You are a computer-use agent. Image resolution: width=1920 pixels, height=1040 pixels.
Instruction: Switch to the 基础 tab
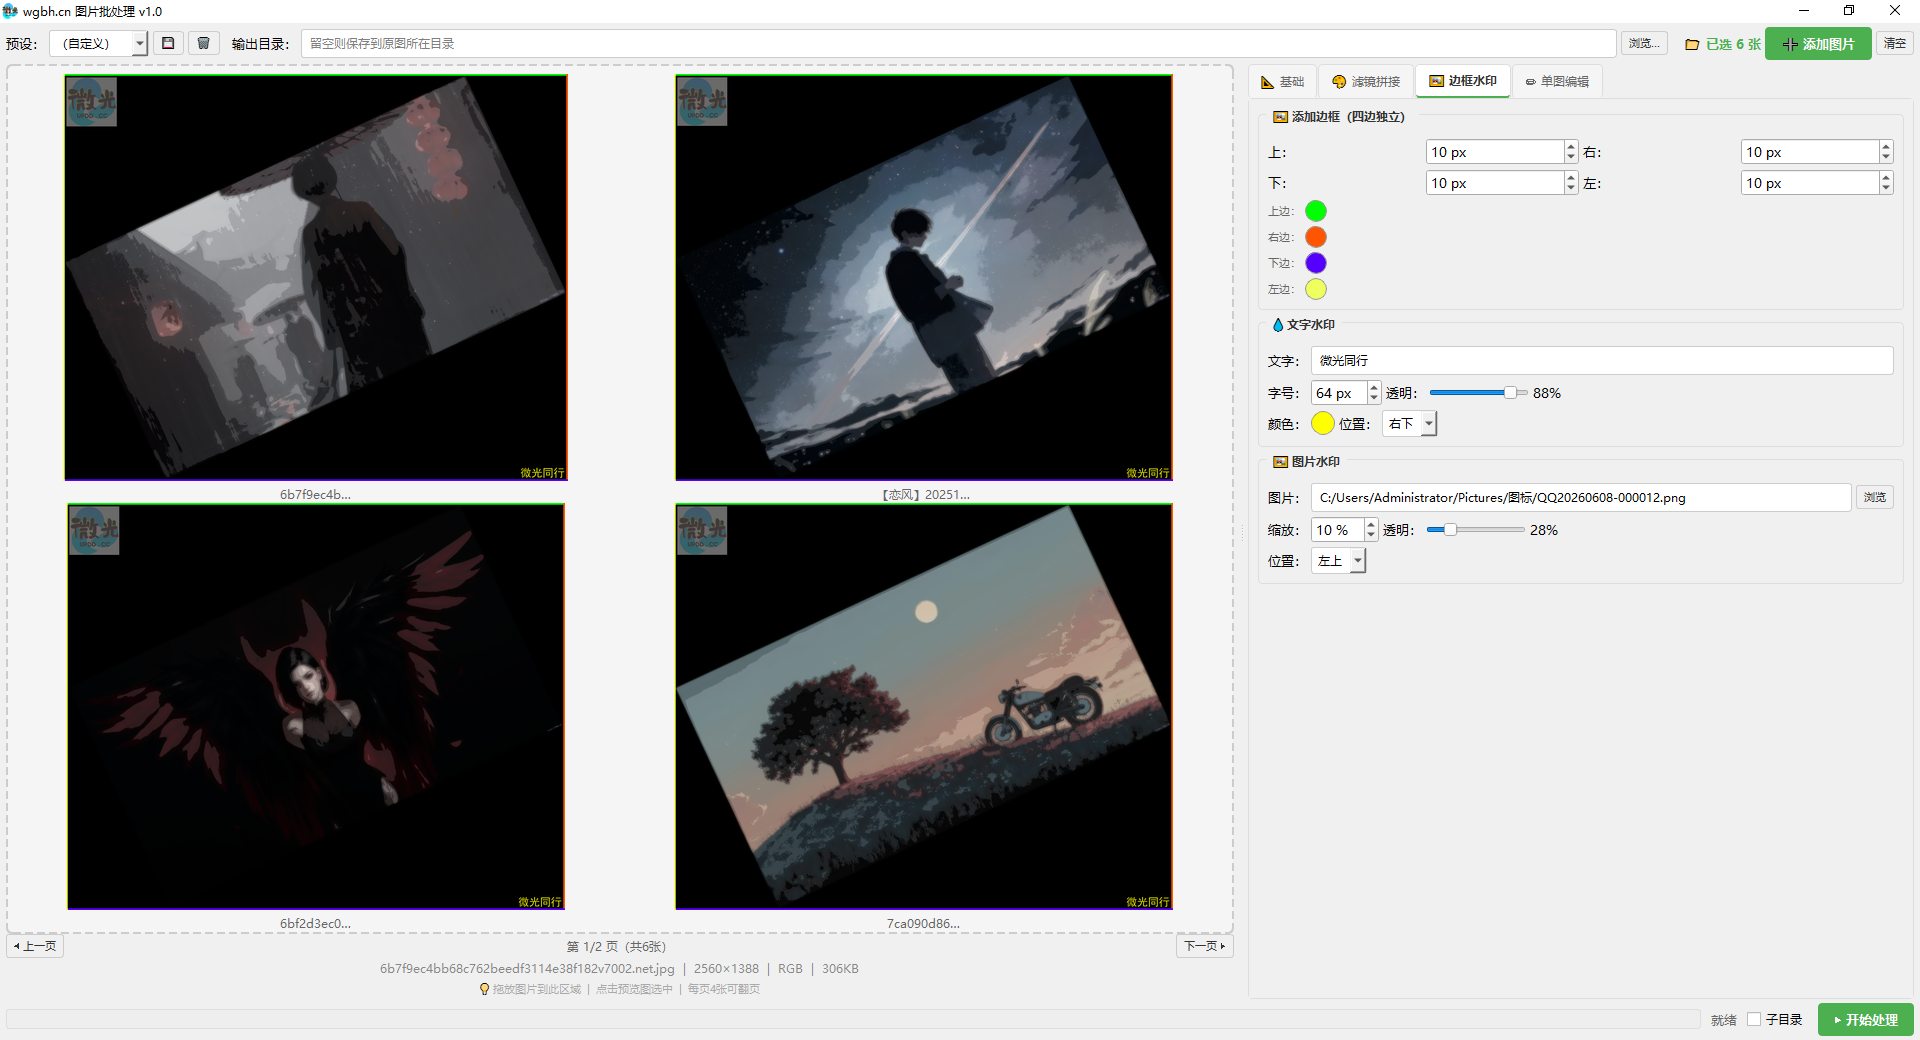click(x=1283, y=81)
